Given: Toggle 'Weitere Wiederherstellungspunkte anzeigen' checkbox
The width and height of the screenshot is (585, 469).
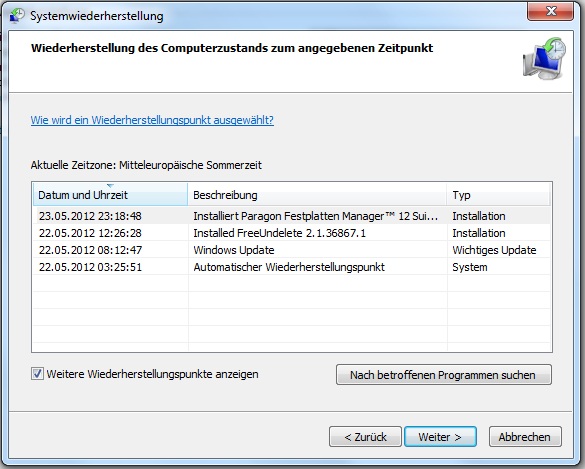Looking at the screenshot, I should click(x=37, y=373).
